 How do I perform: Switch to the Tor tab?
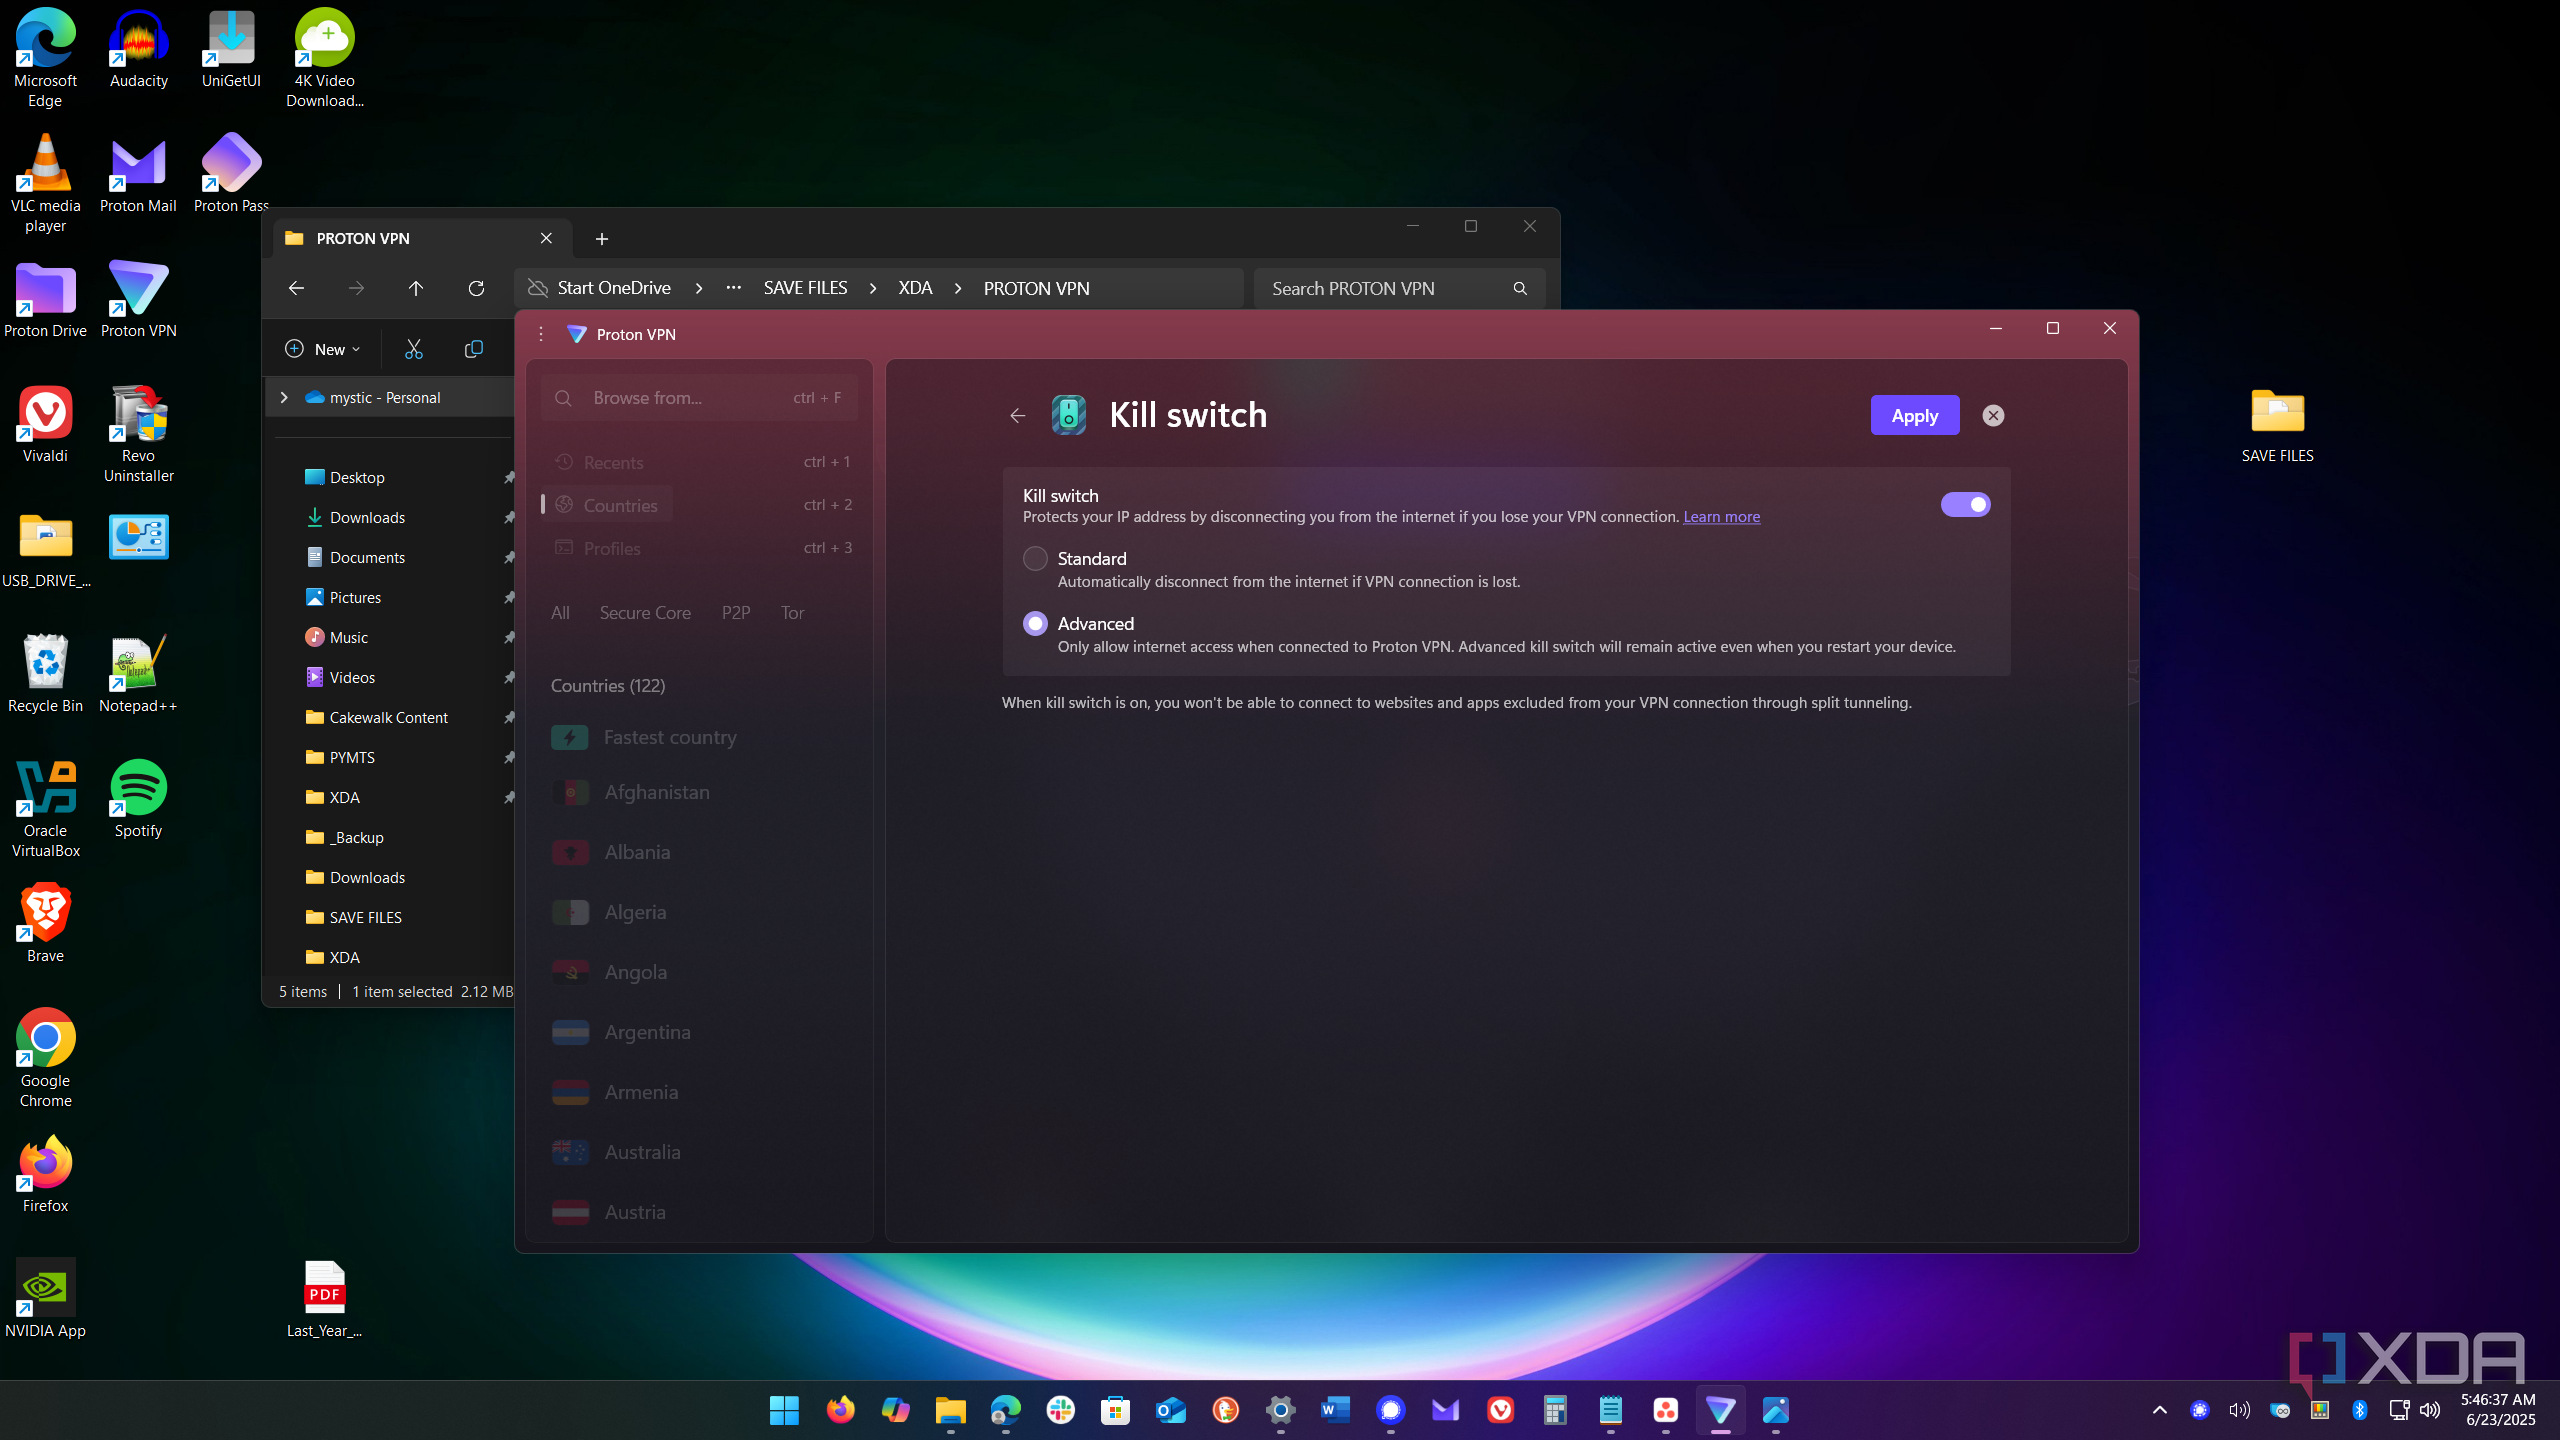coord(792,613)
